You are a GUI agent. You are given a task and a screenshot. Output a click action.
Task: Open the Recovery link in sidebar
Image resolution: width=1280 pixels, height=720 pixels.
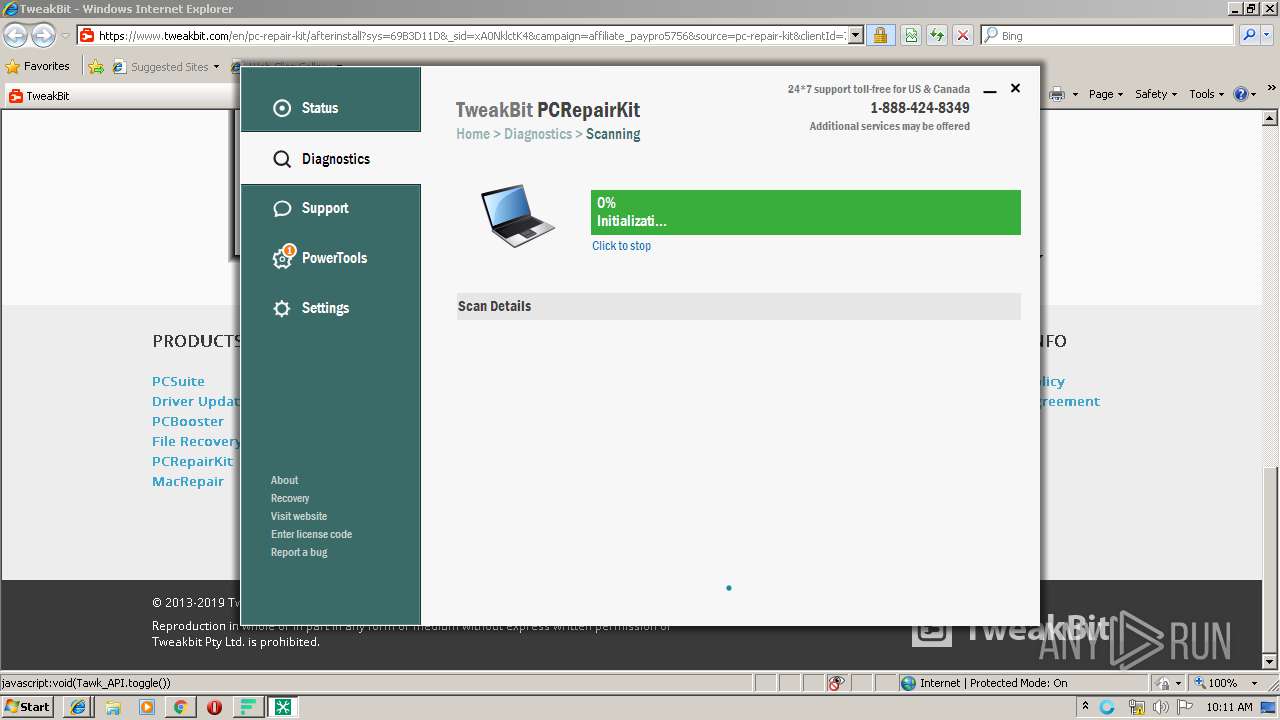tap(290, 498)
